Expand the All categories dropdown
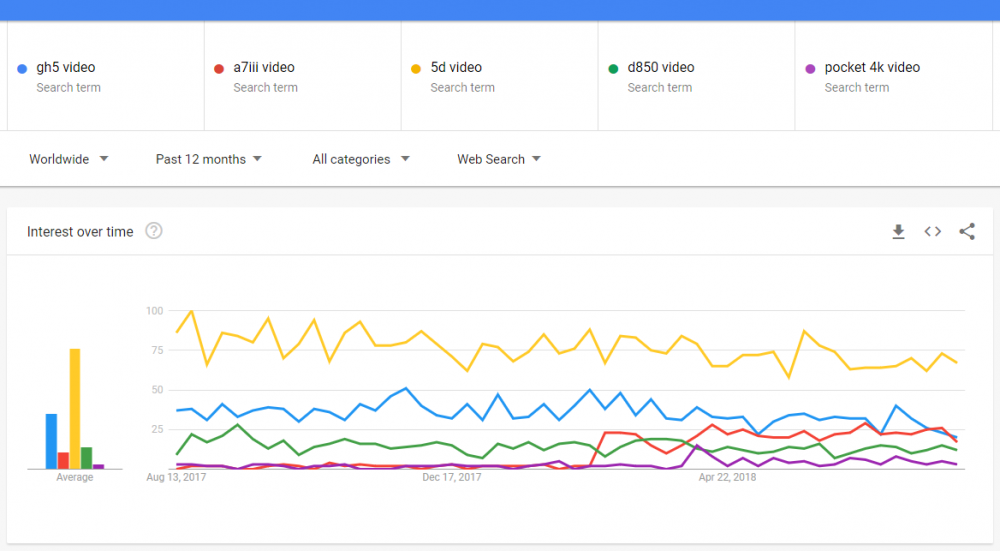 click(361, 159)
